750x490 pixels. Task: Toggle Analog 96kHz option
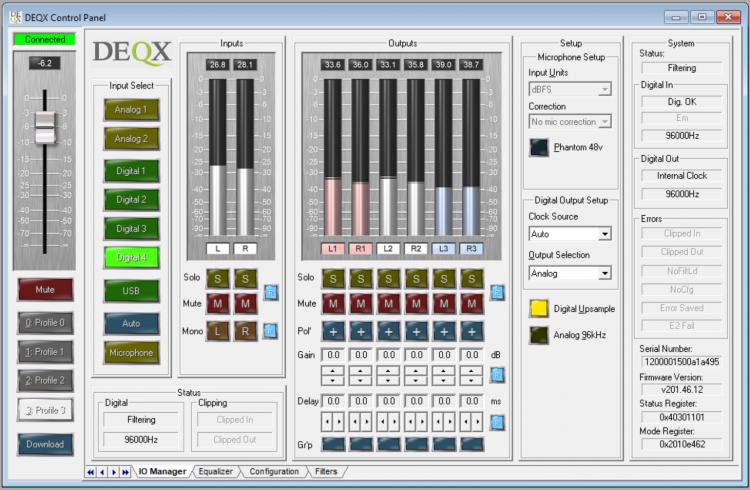[539, 335]
